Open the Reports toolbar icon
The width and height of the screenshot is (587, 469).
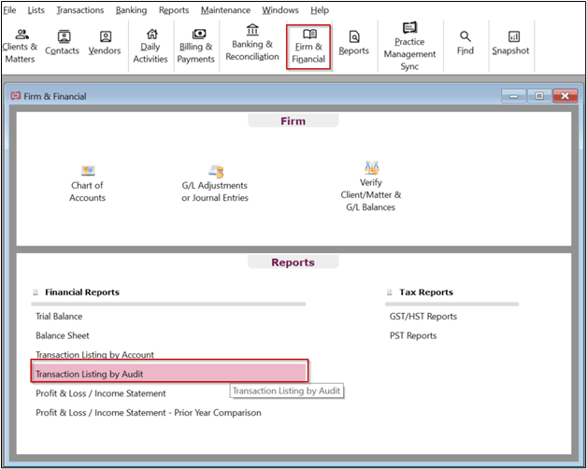coord(354,43)
